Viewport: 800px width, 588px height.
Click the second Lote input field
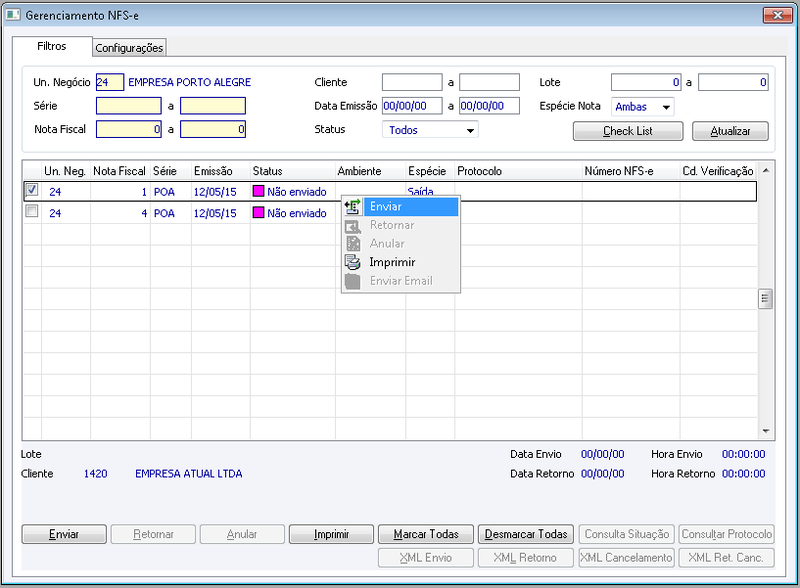click(733, 82)
